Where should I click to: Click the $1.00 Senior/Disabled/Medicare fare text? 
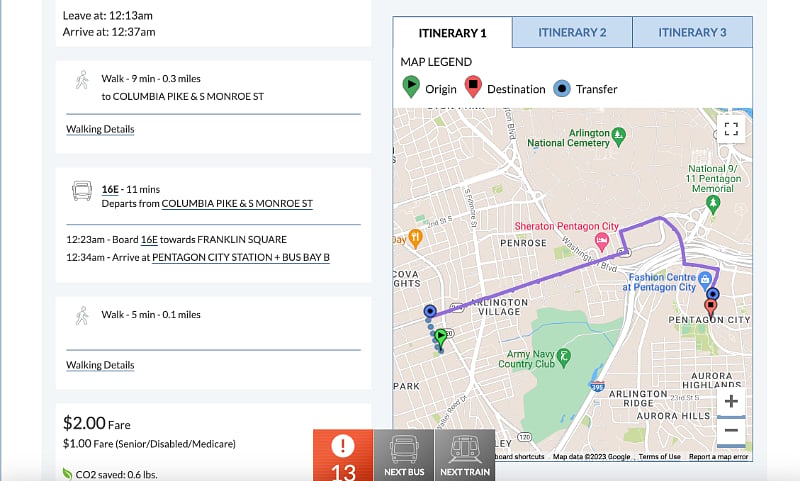pos(149,444)
